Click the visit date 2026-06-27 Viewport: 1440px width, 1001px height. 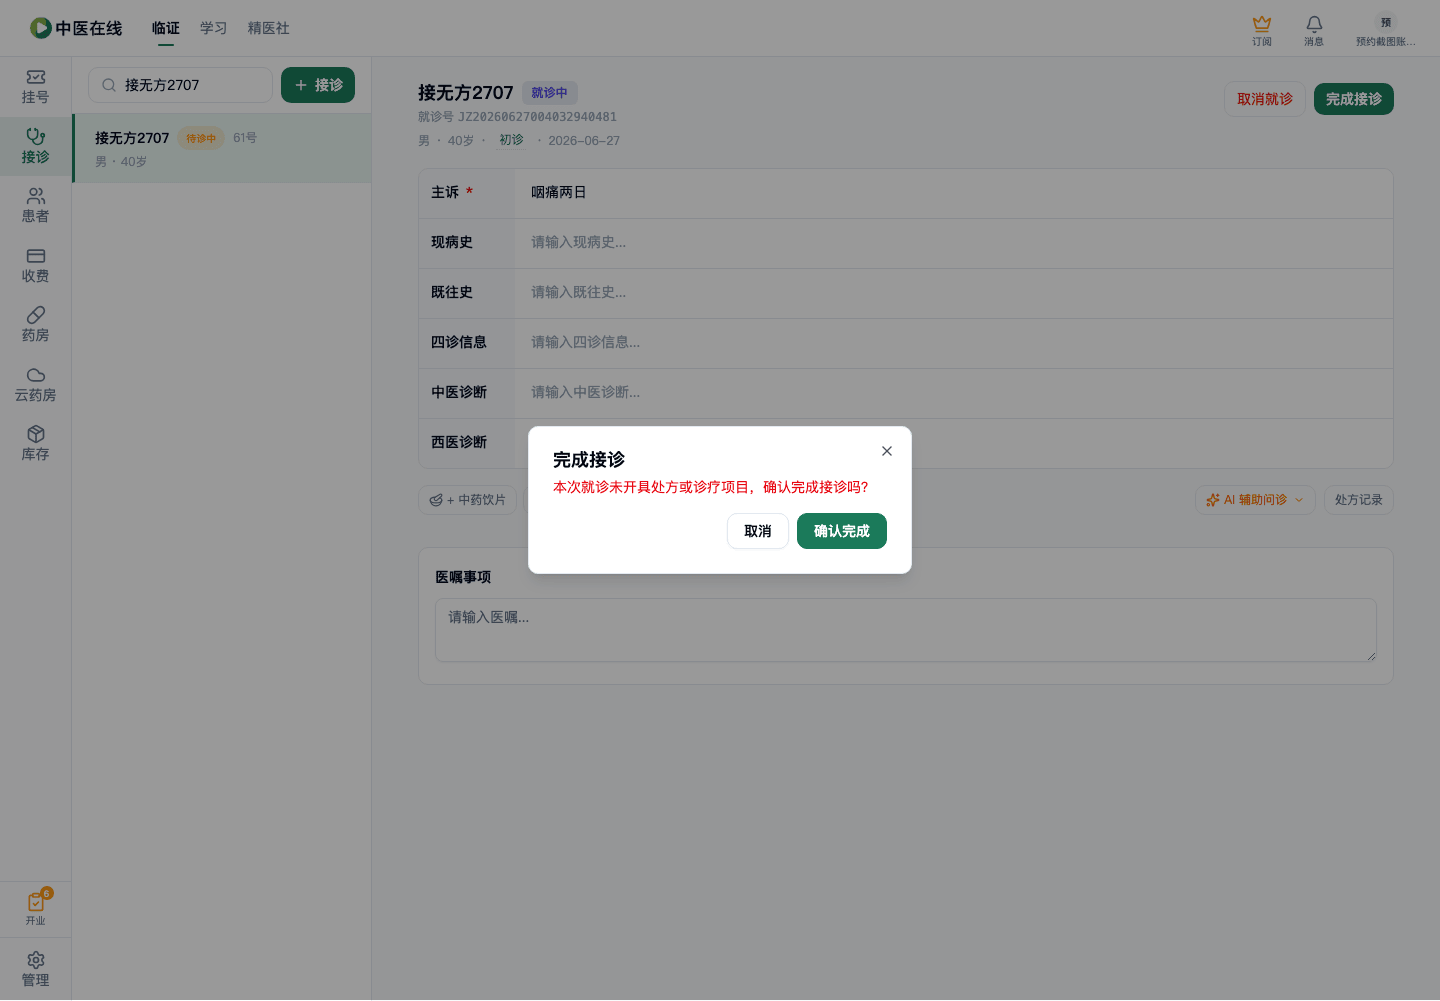click(x=584, y=141)
